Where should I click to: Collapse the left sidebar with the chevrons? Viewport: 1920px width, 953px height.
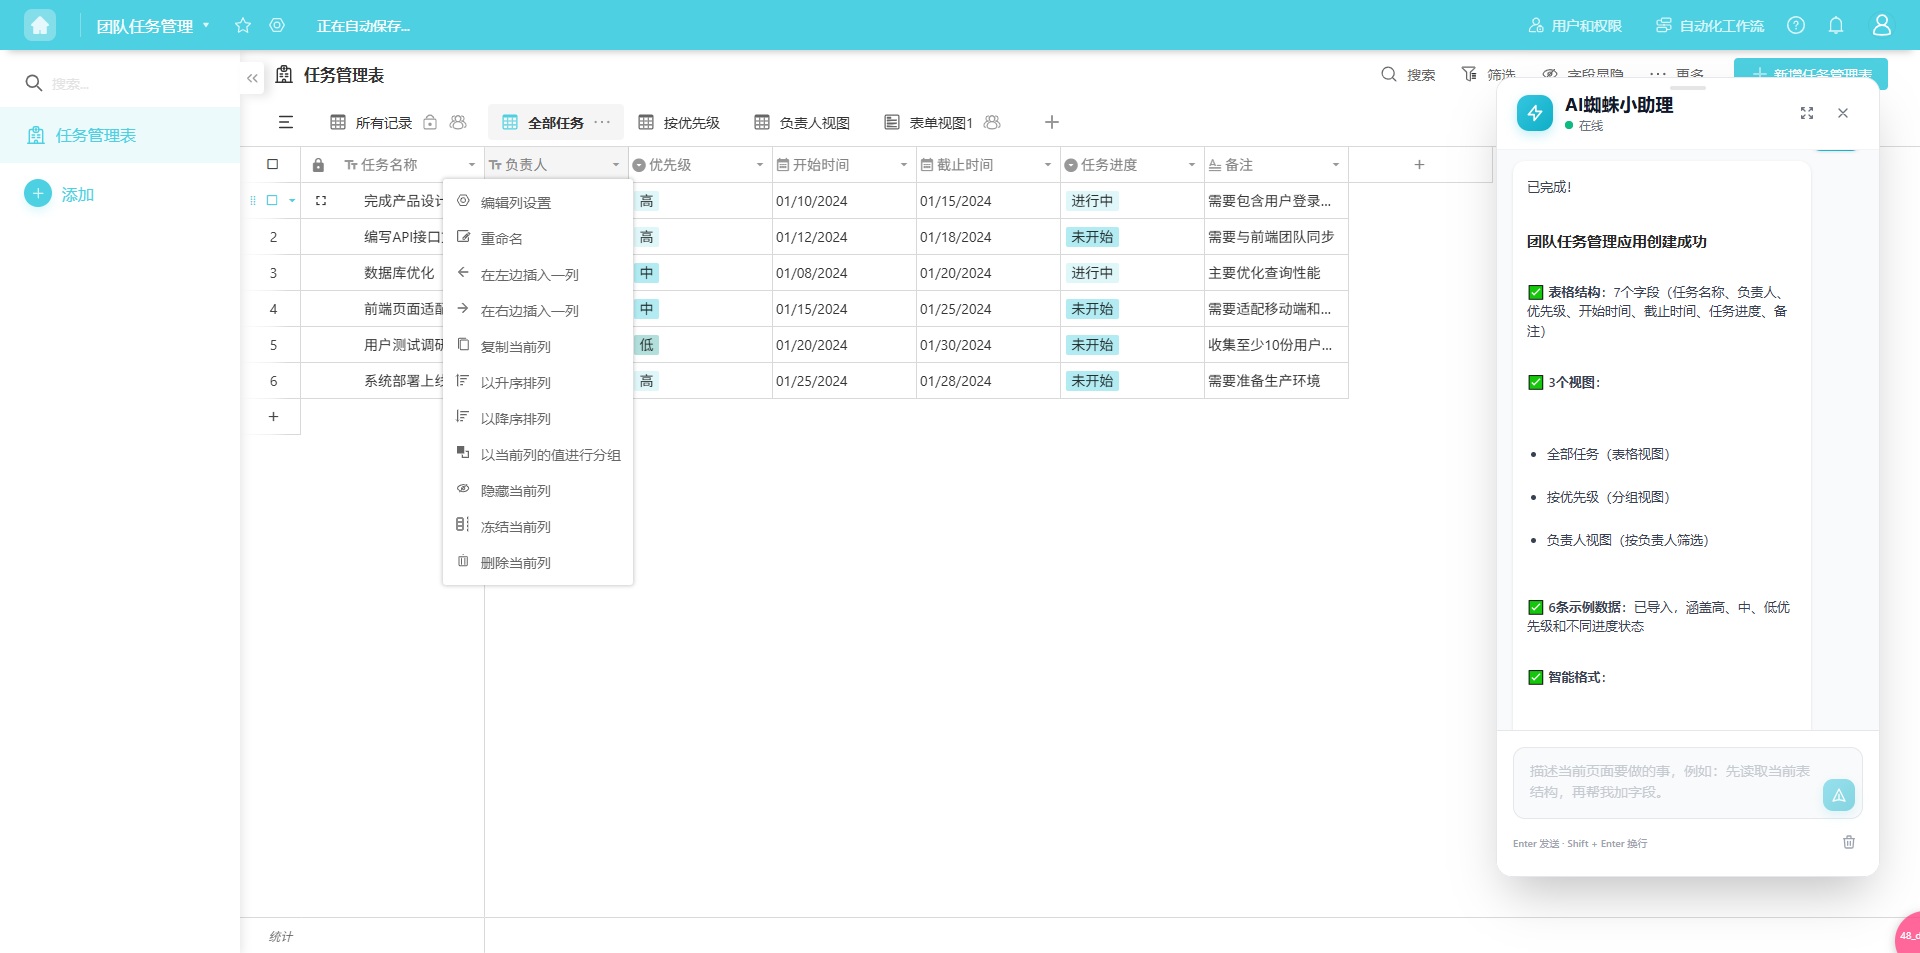click(252, 77)
